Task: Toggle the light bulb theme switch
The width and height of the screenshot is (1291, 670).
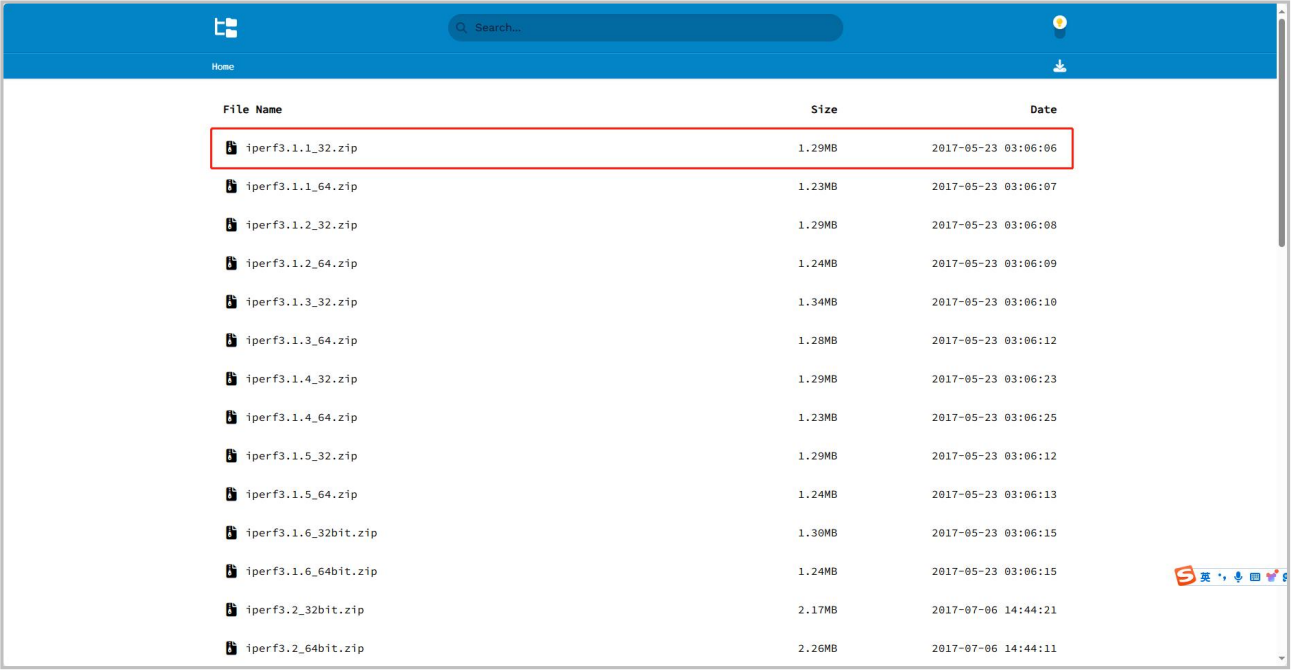Action: pyautogui.click(x=1059, y=27)
